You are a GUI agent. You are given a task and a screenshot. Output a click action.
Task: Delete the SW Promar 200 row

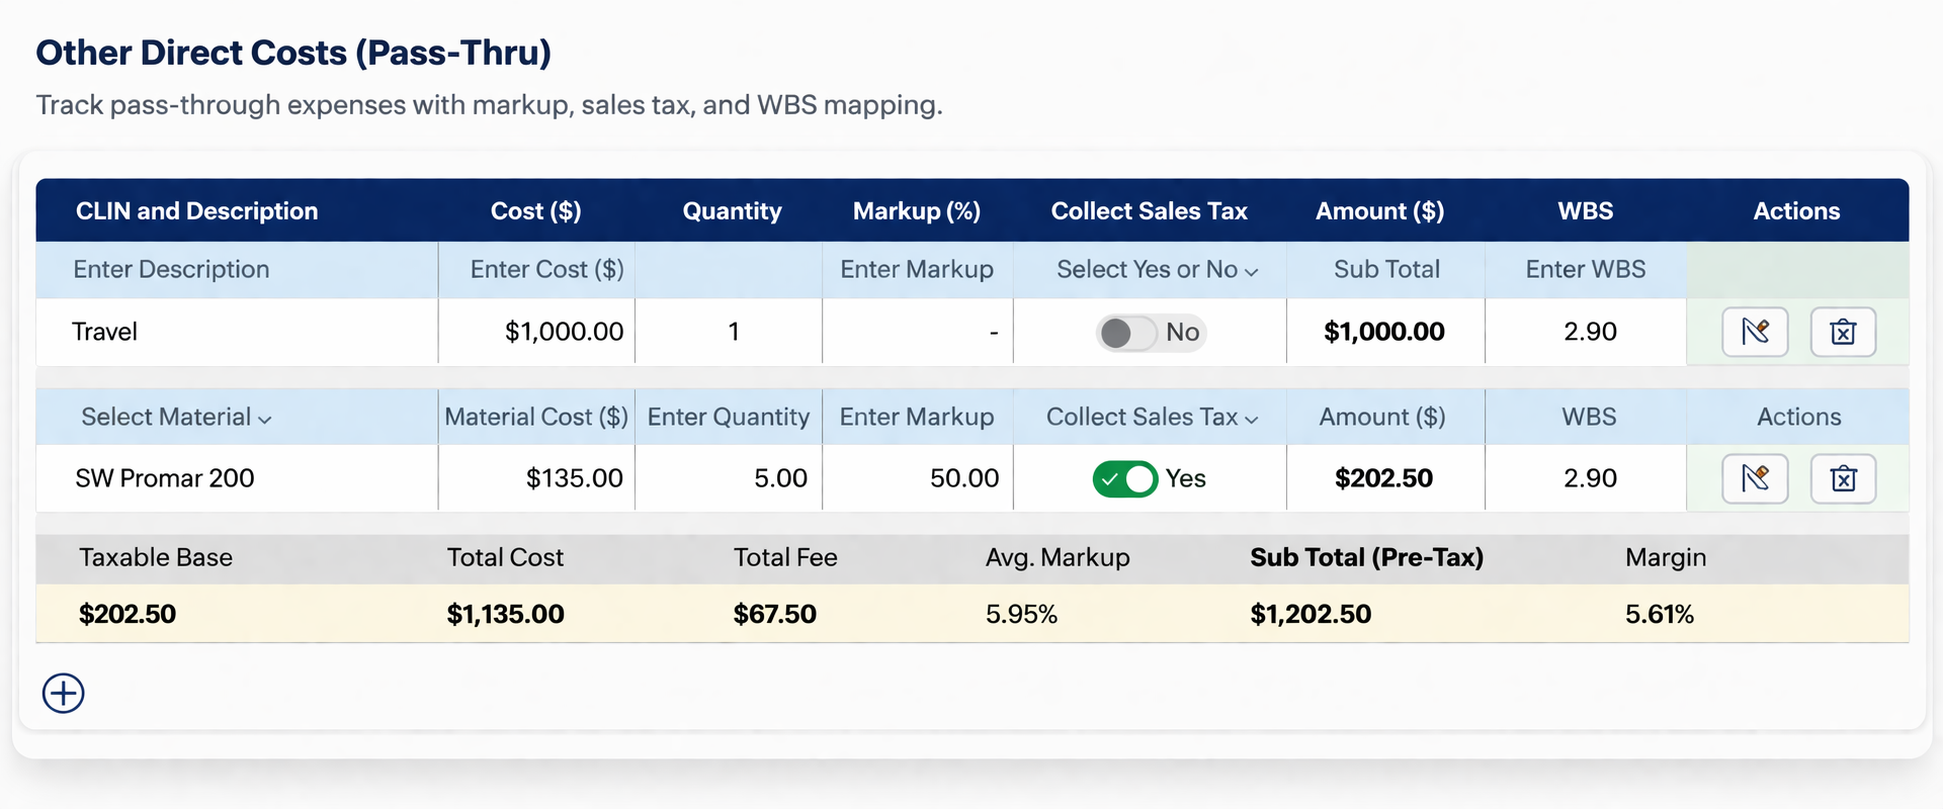[x=1843, y=479]
